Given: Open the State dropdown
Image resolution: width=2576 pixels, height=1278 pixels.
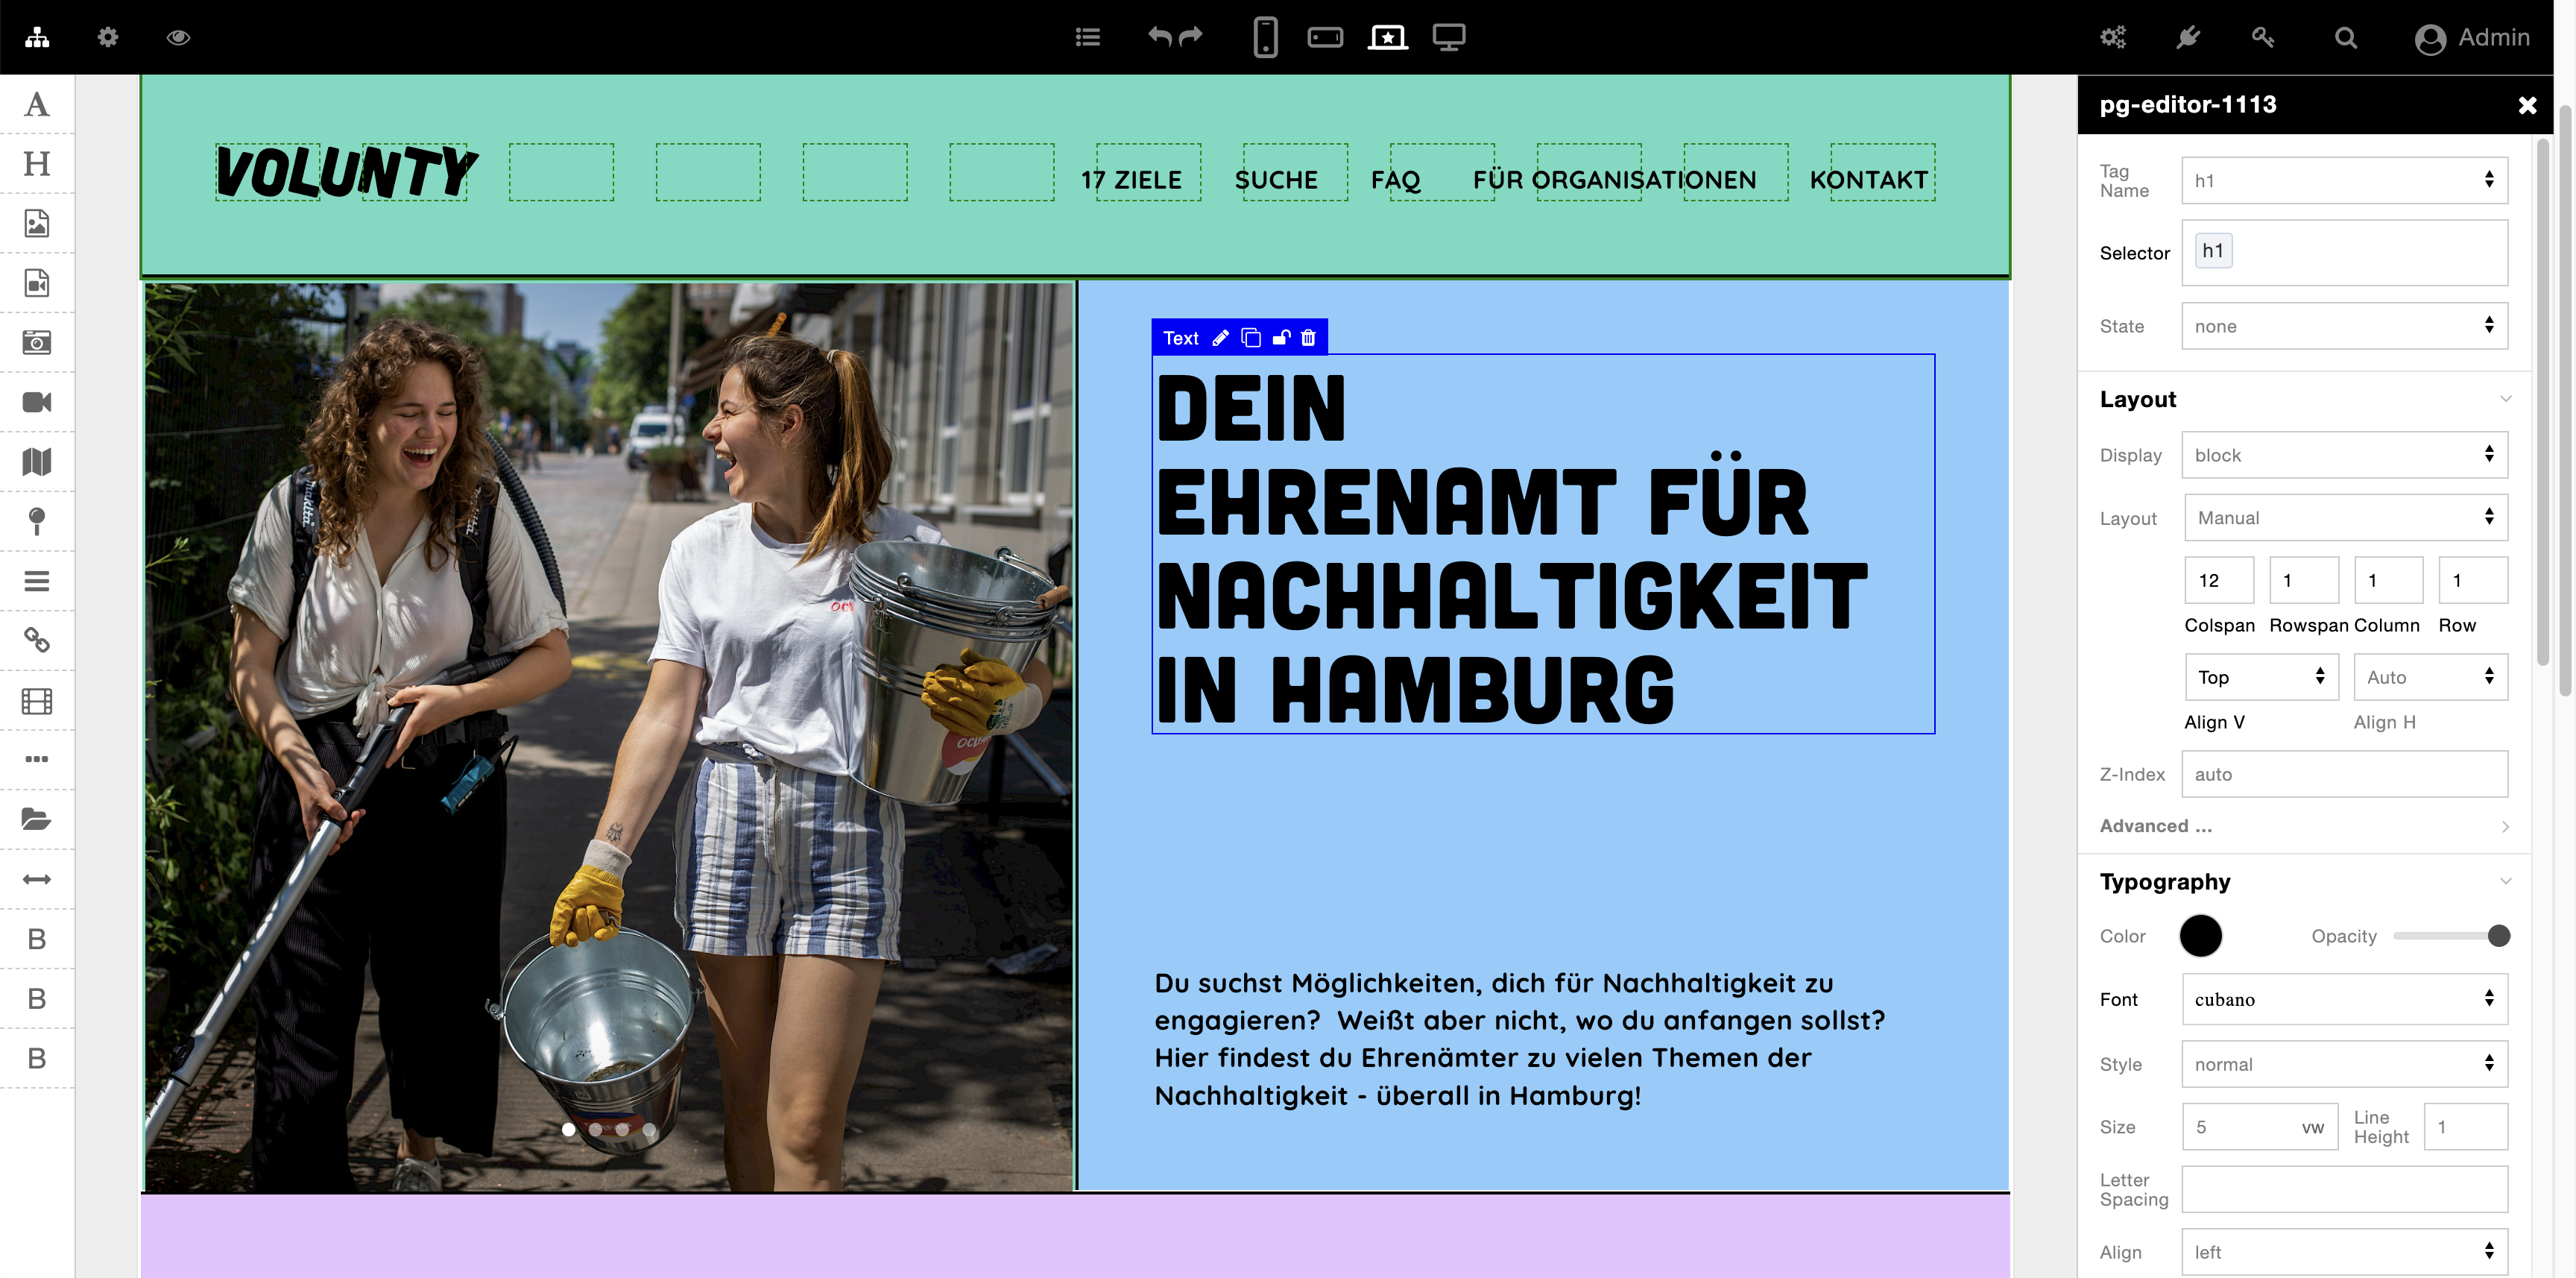Looking at the screenshot, I should [x=2345, y=326].
